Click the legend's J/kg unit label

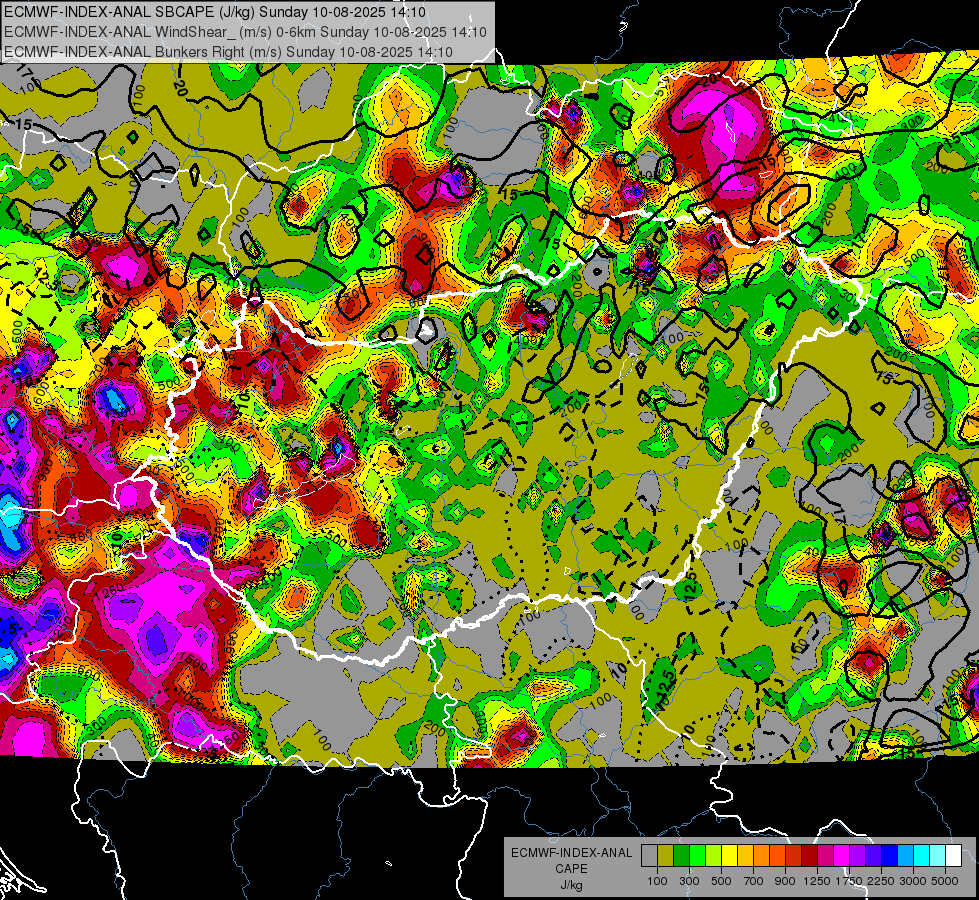click(572, 885)
